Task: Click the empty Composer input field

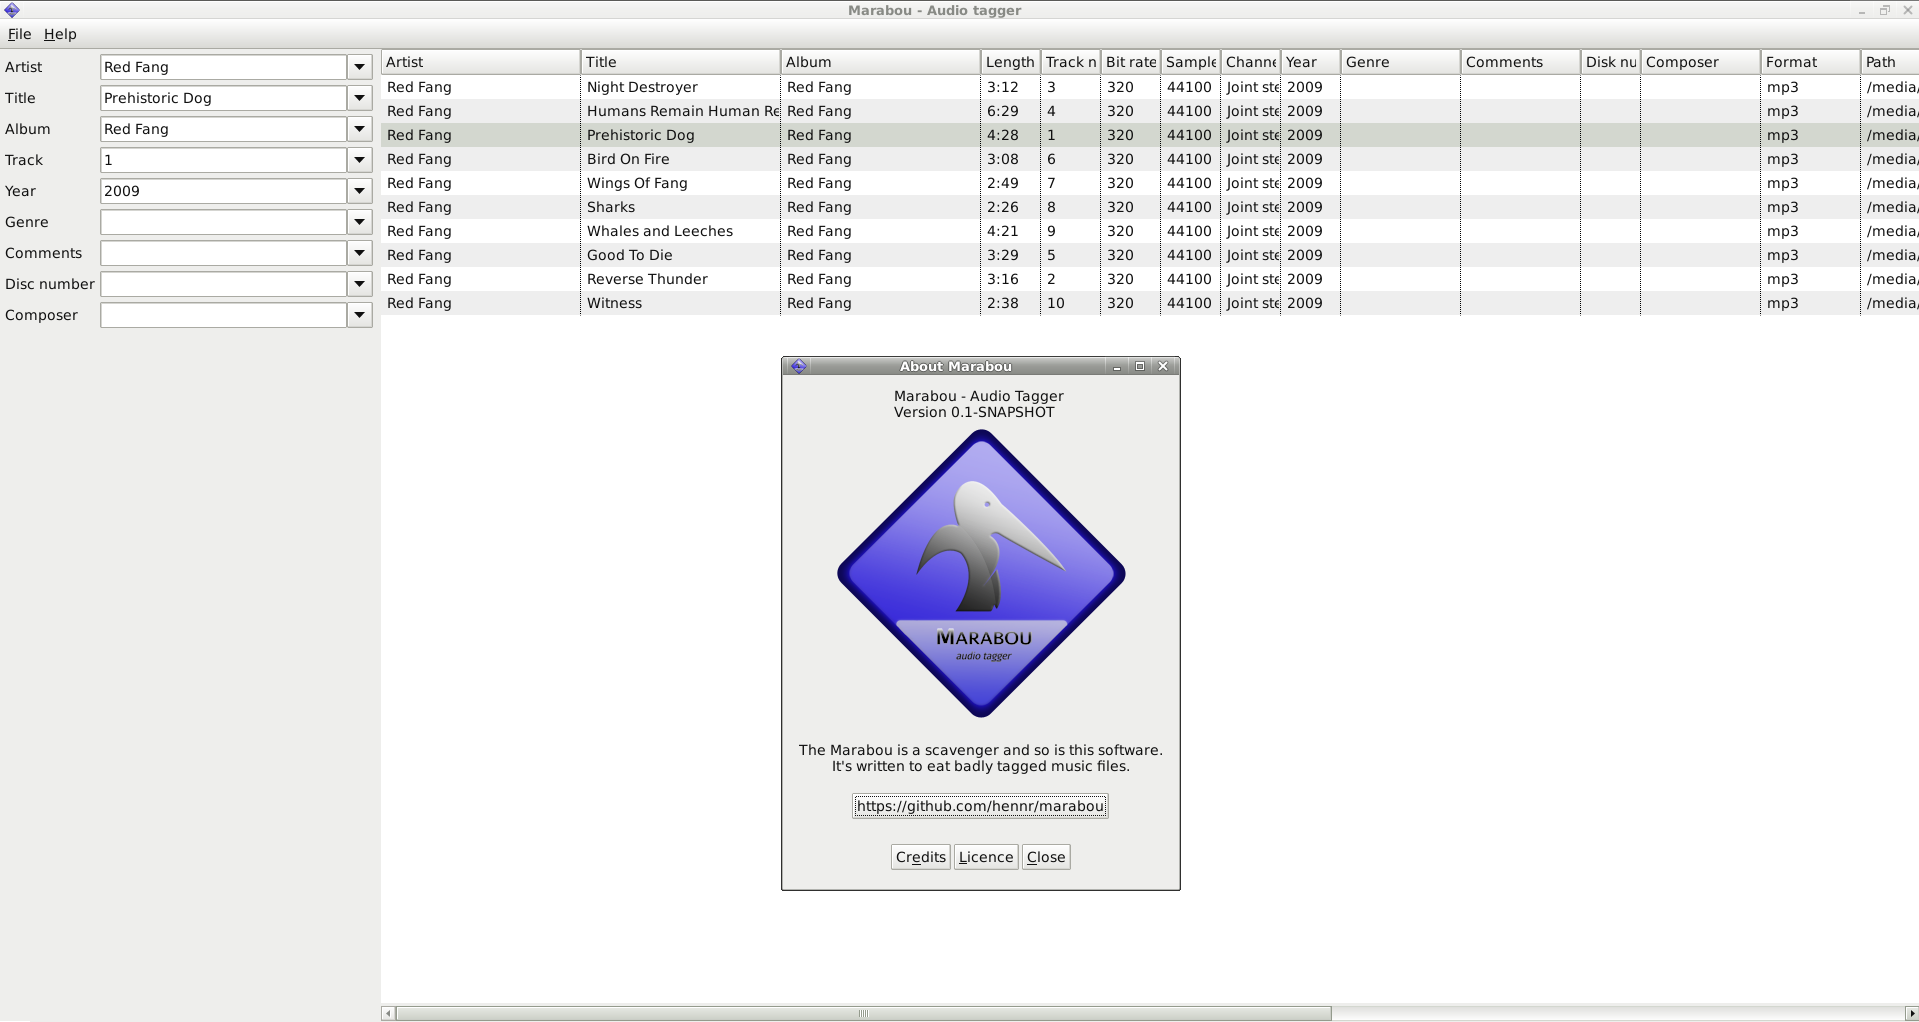Action: click(224, 315)
